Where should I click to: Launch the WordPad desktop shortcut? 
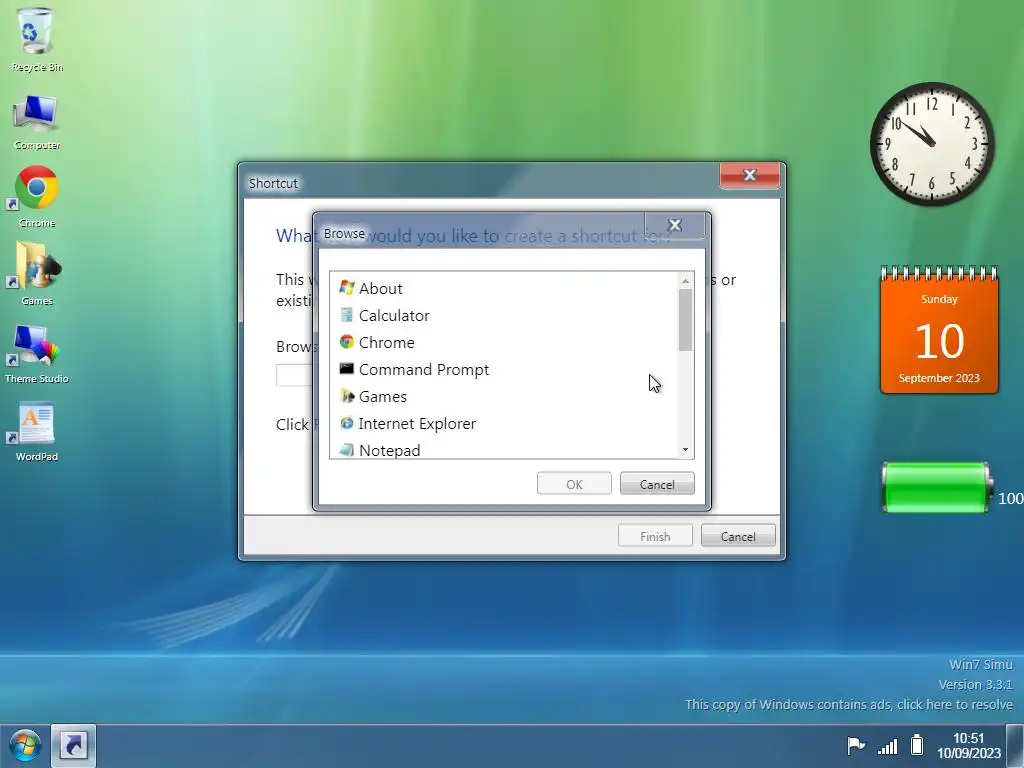37,431
